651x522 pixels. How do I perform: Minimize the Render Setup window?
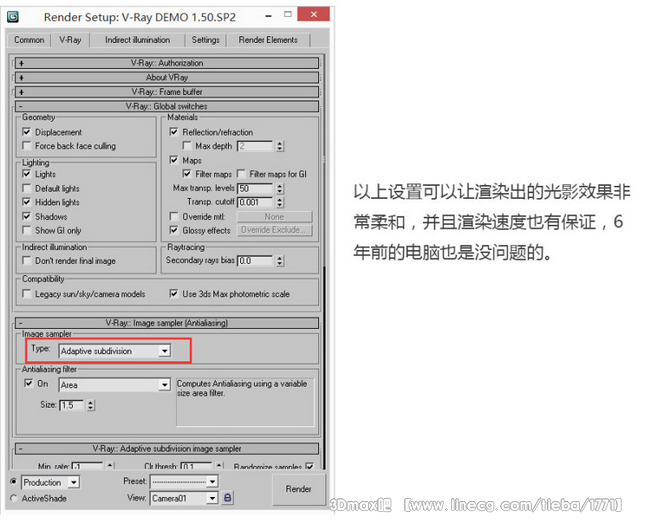(269, 16)
